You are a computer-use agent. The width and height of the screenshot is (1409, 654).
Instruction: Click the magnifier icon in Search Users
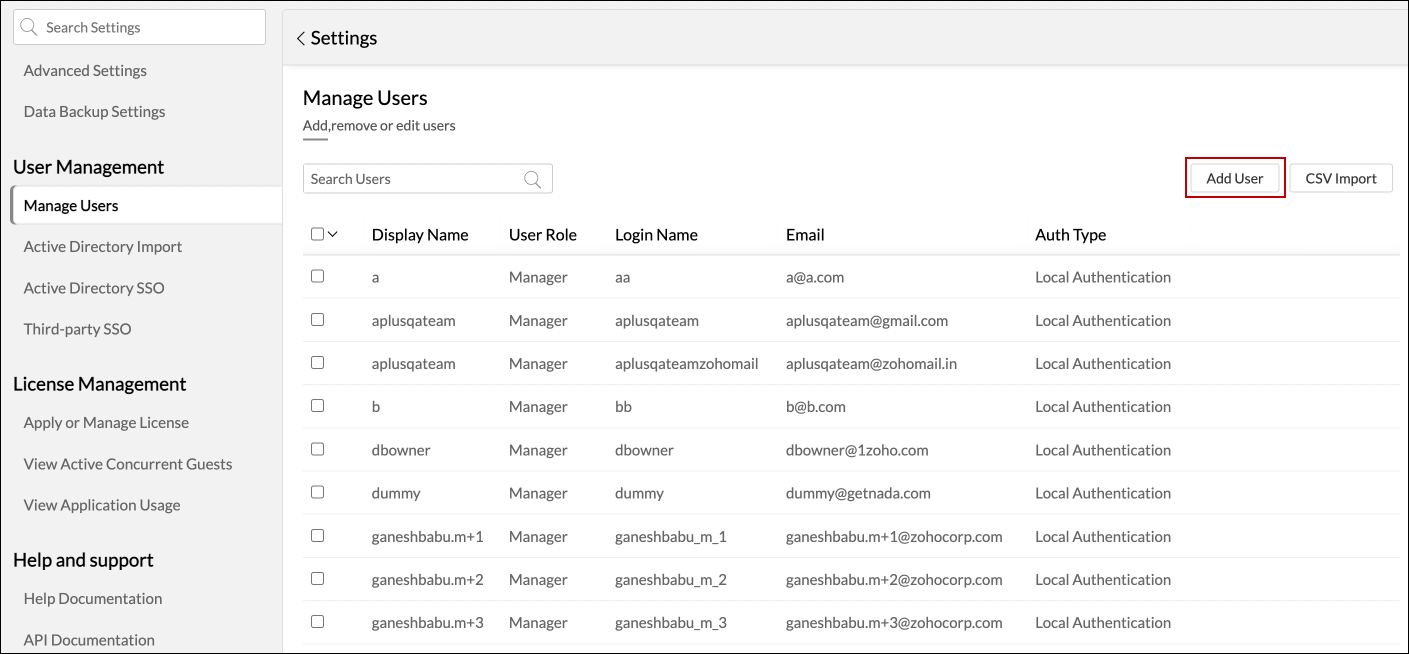click(532, 179)
